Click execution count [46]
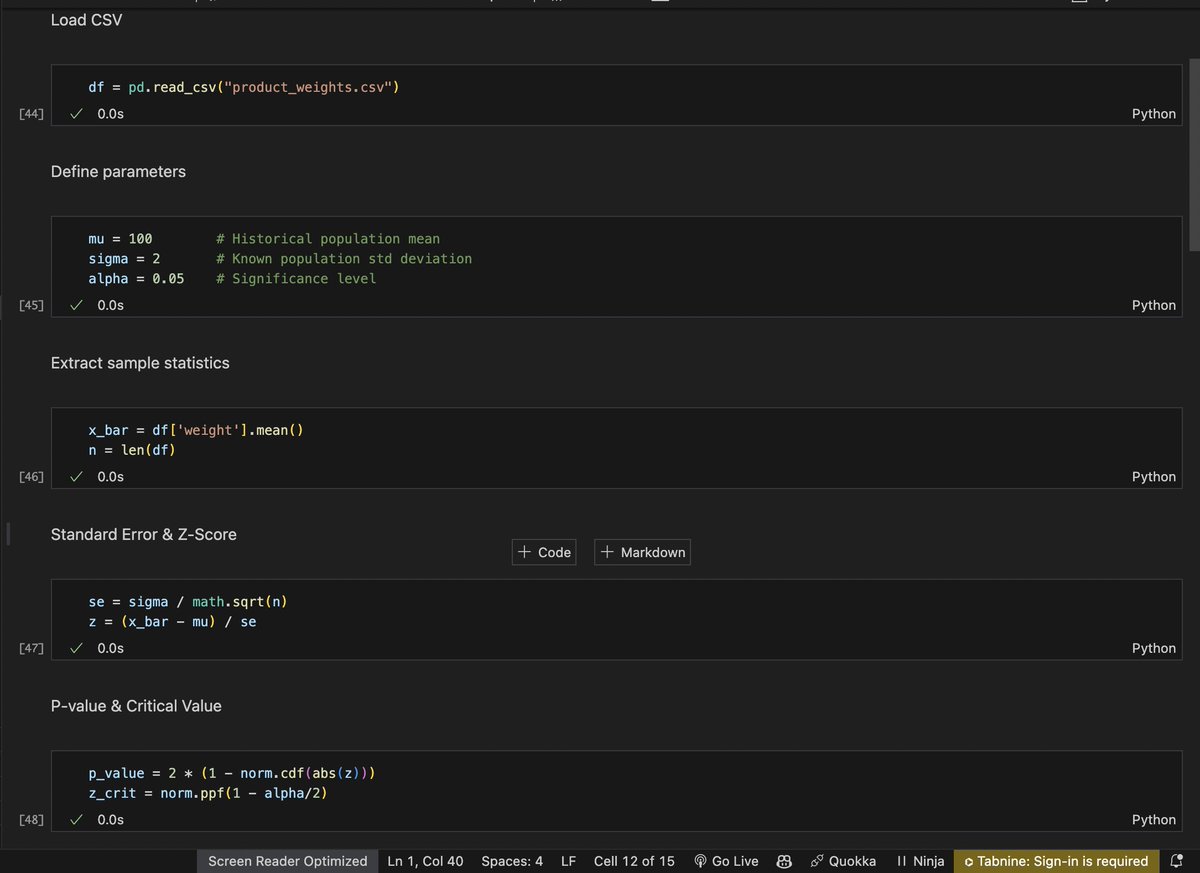 (x=31, y=477)
